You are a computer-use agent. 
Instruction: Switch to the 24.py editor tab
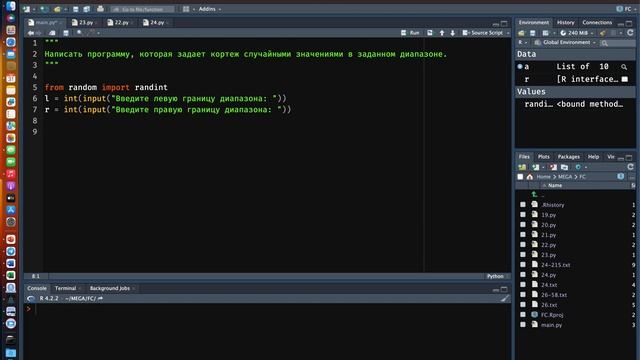click(x=157, y=22)
